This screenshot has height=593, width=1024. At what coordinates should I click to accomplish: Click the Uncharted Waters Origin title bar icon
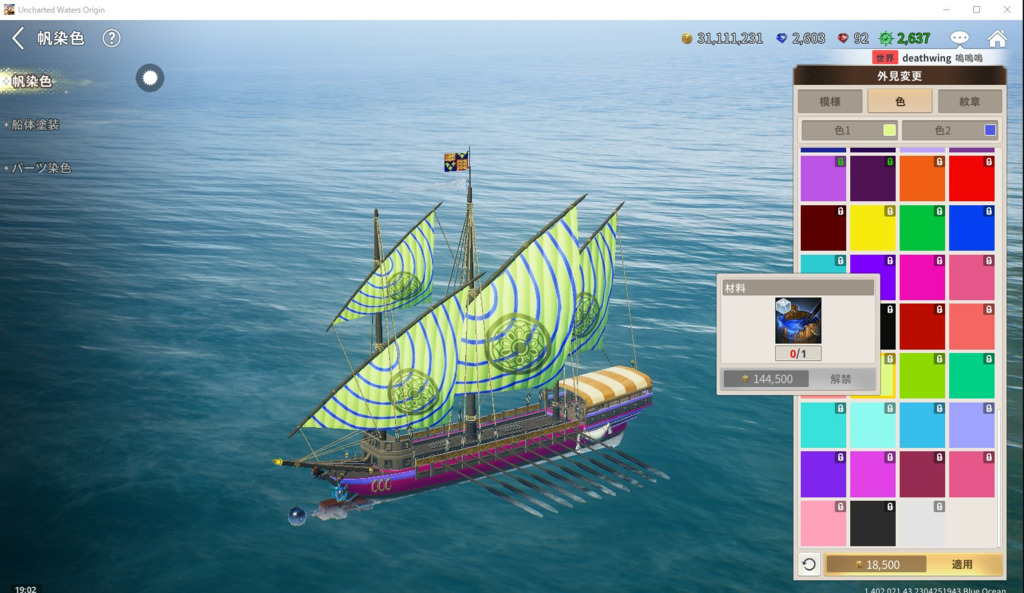click(x=8, y=9)
